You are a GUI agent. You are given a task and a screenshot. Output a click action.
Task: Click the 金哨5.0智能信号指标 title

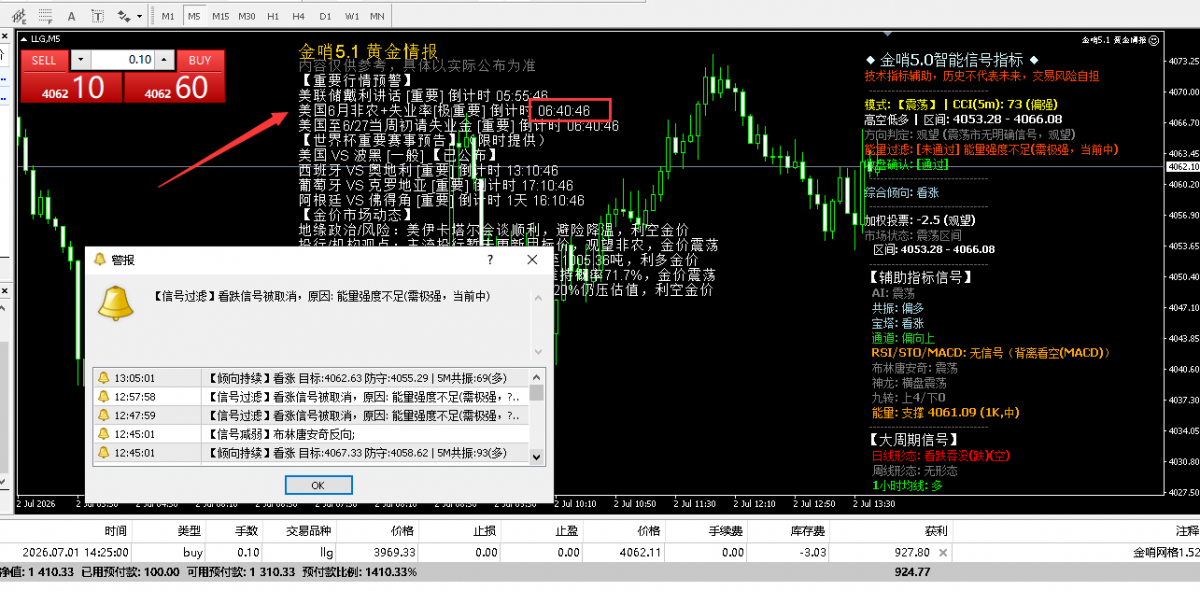click(951, 60)
